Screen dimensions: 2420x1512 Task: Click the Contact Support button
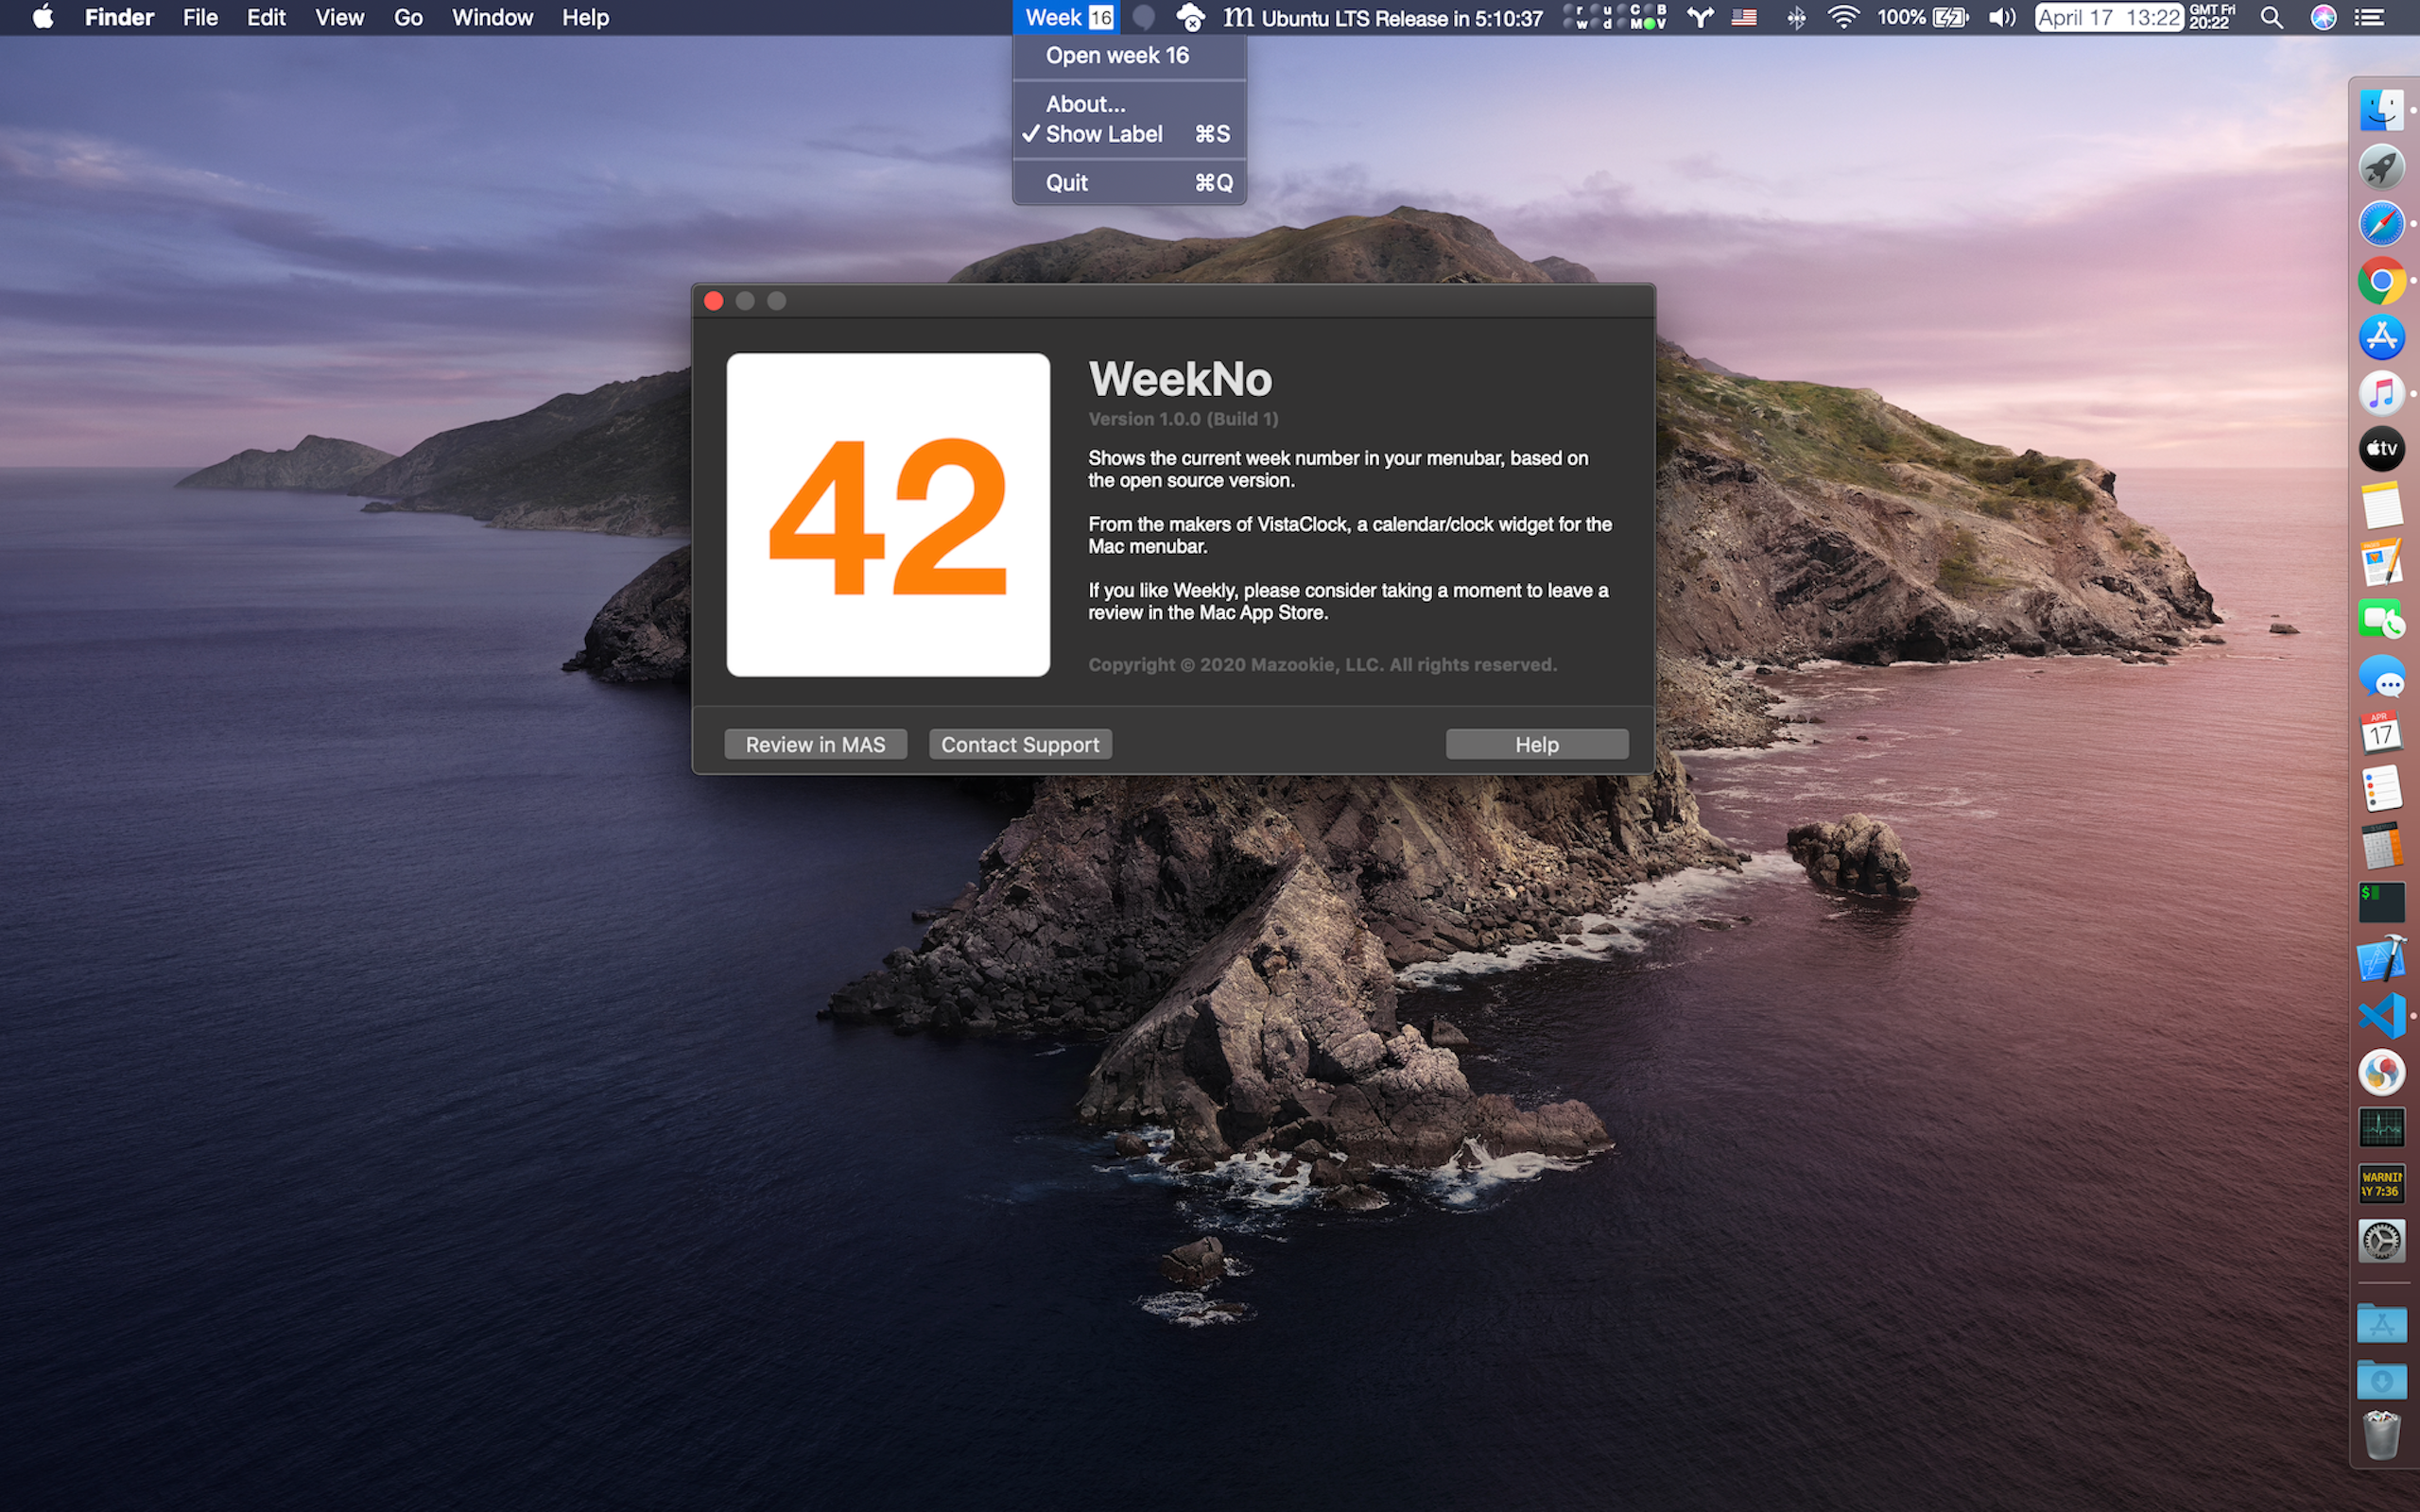pos(1020,744)
